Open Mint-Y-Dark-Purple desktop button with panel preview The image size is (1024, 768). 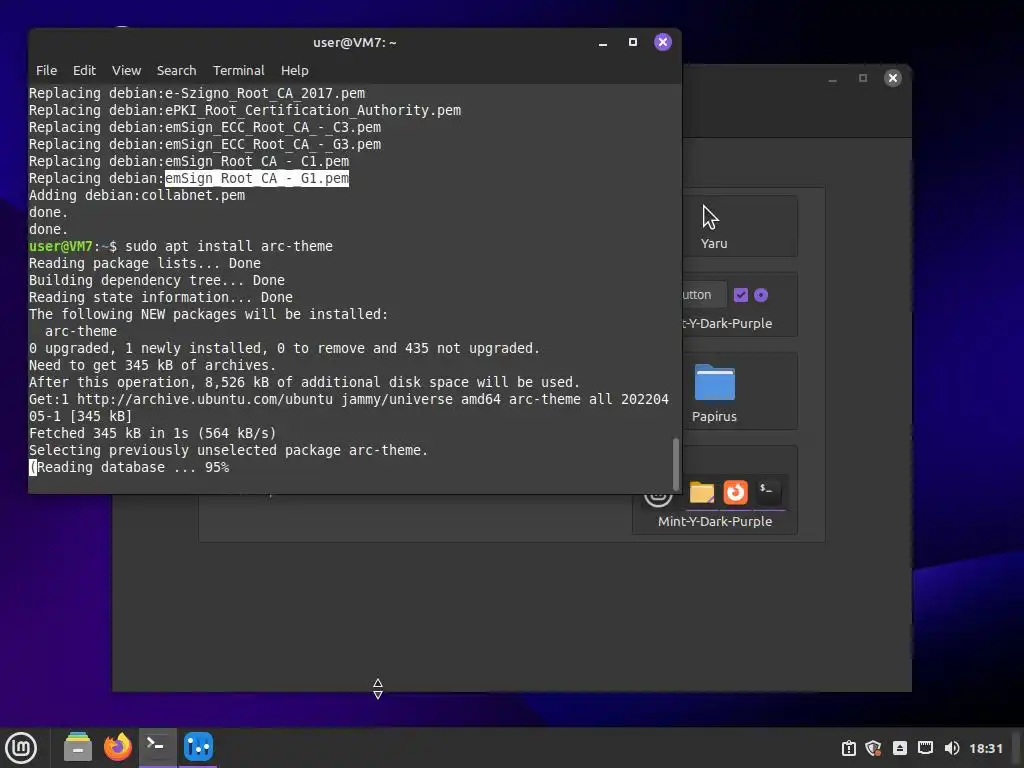click(714, 491)
